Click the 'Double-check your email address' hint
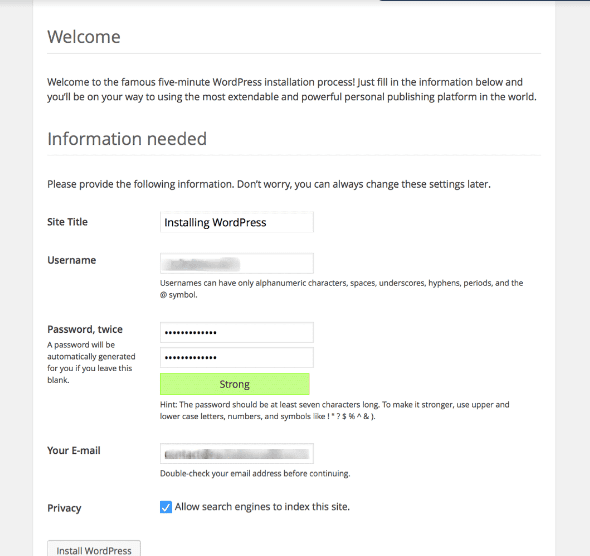Screen dimensions: 590x556 pyautogui.click(x=255, y=473)
